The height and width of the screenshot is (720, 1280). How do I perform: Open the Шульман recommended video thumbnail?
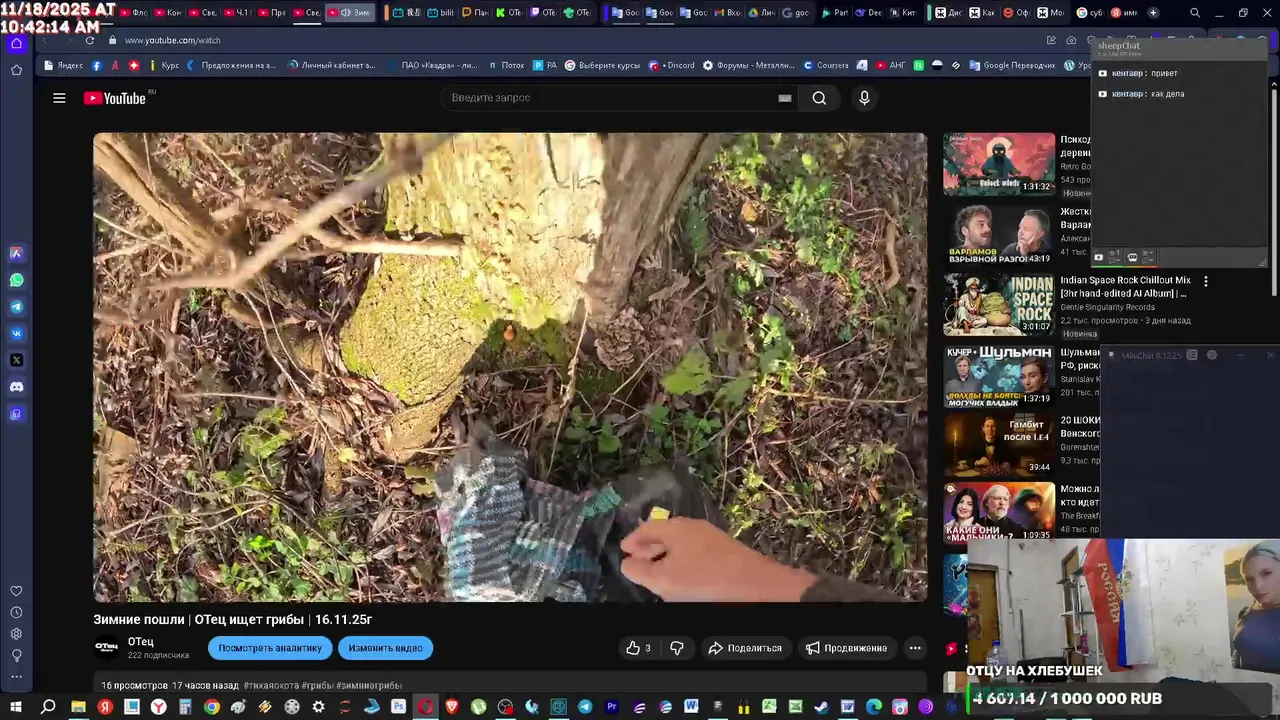[999, 375]
